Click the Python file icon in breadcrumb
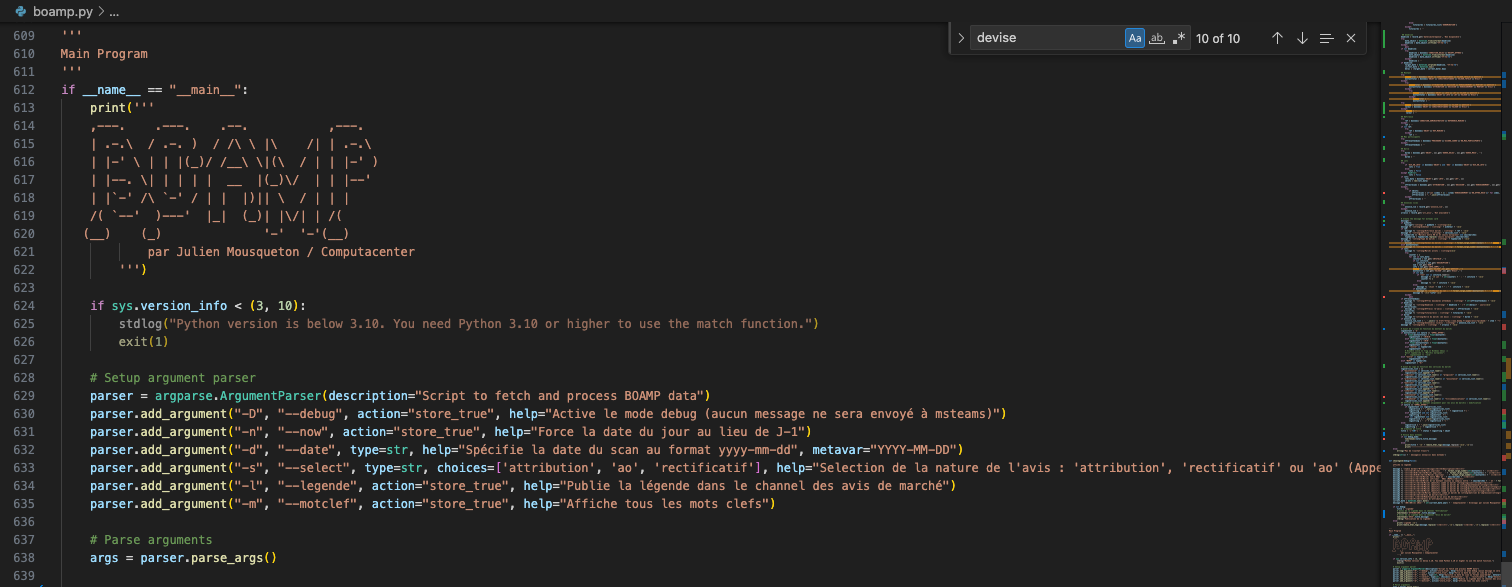1512x587 pixels. (21, 11)
